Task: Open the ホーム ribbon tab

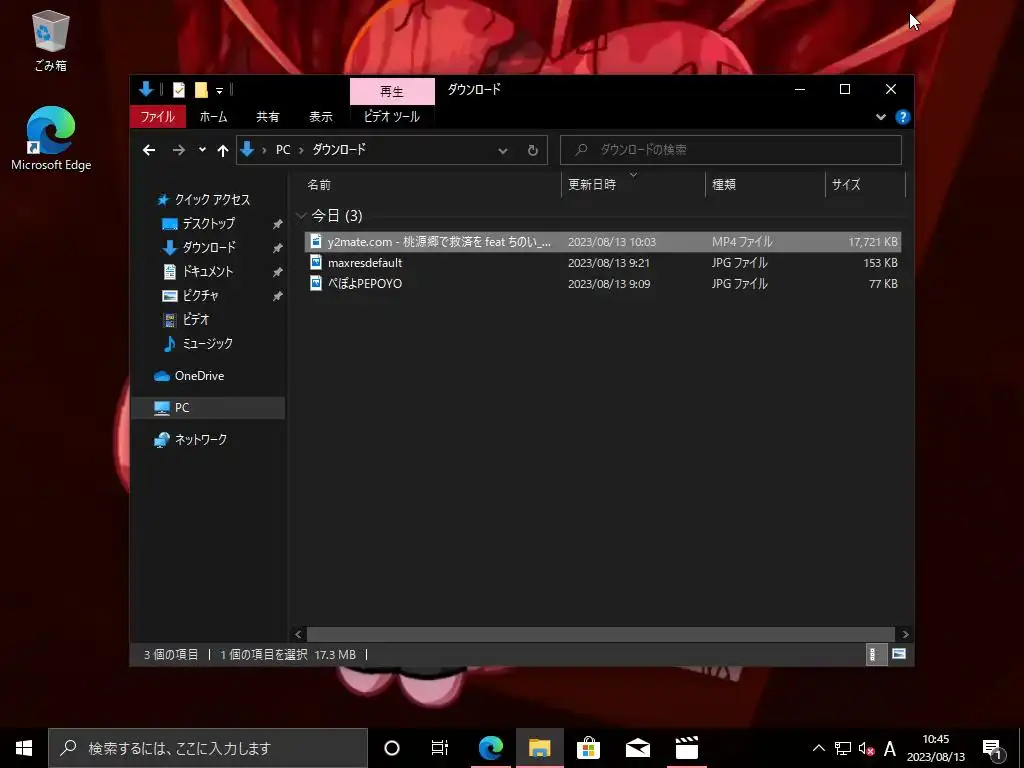Action: (214, 117)
